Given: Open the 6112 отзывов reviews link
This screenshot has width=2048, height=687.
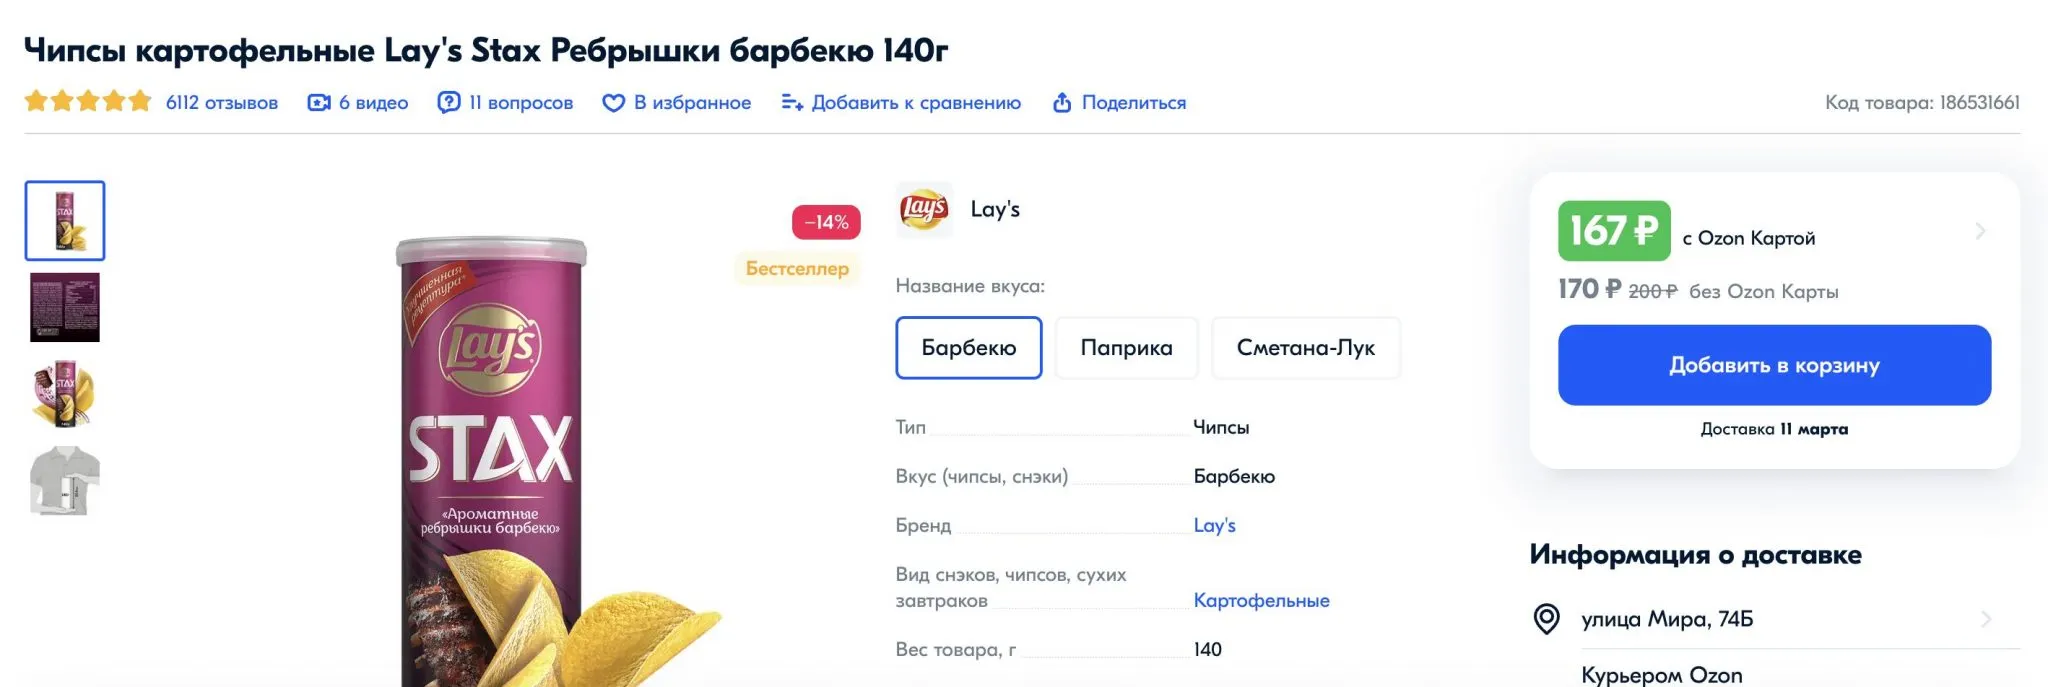Looking at the screenshot, I should (221, 103).
